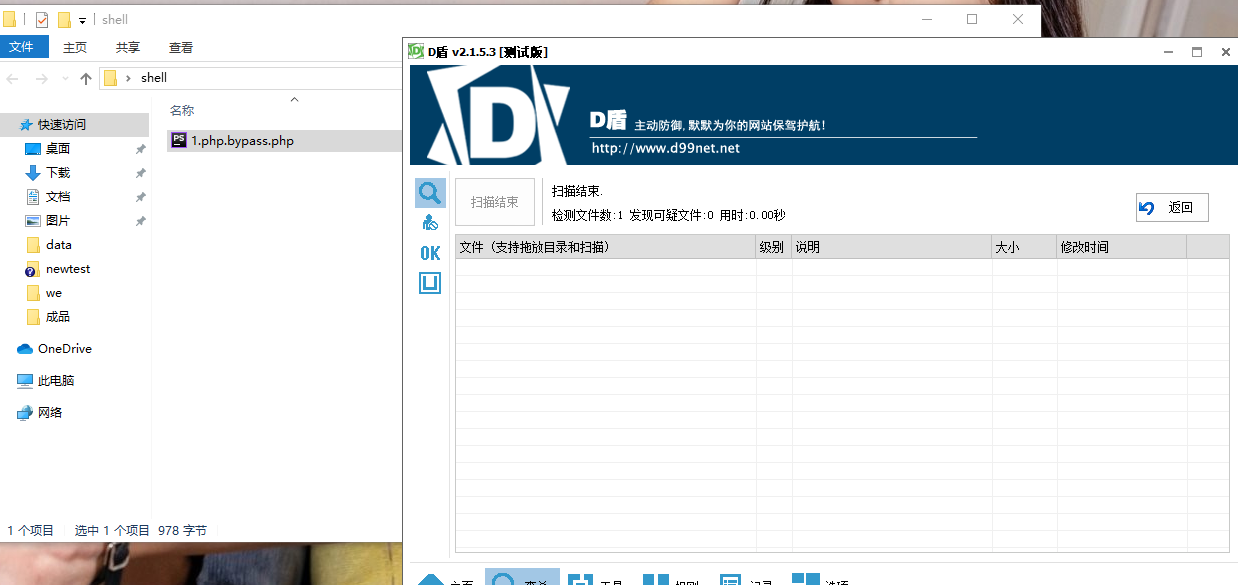Switch to the 共享 ribbon tab
Screen dimensions: 1238x585
click(126, 46)
